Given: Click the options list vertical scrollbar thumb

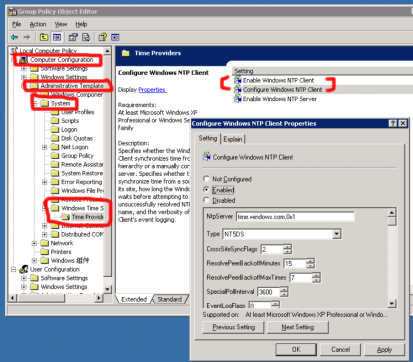Looking at the screenshot, I should point(392,221).
